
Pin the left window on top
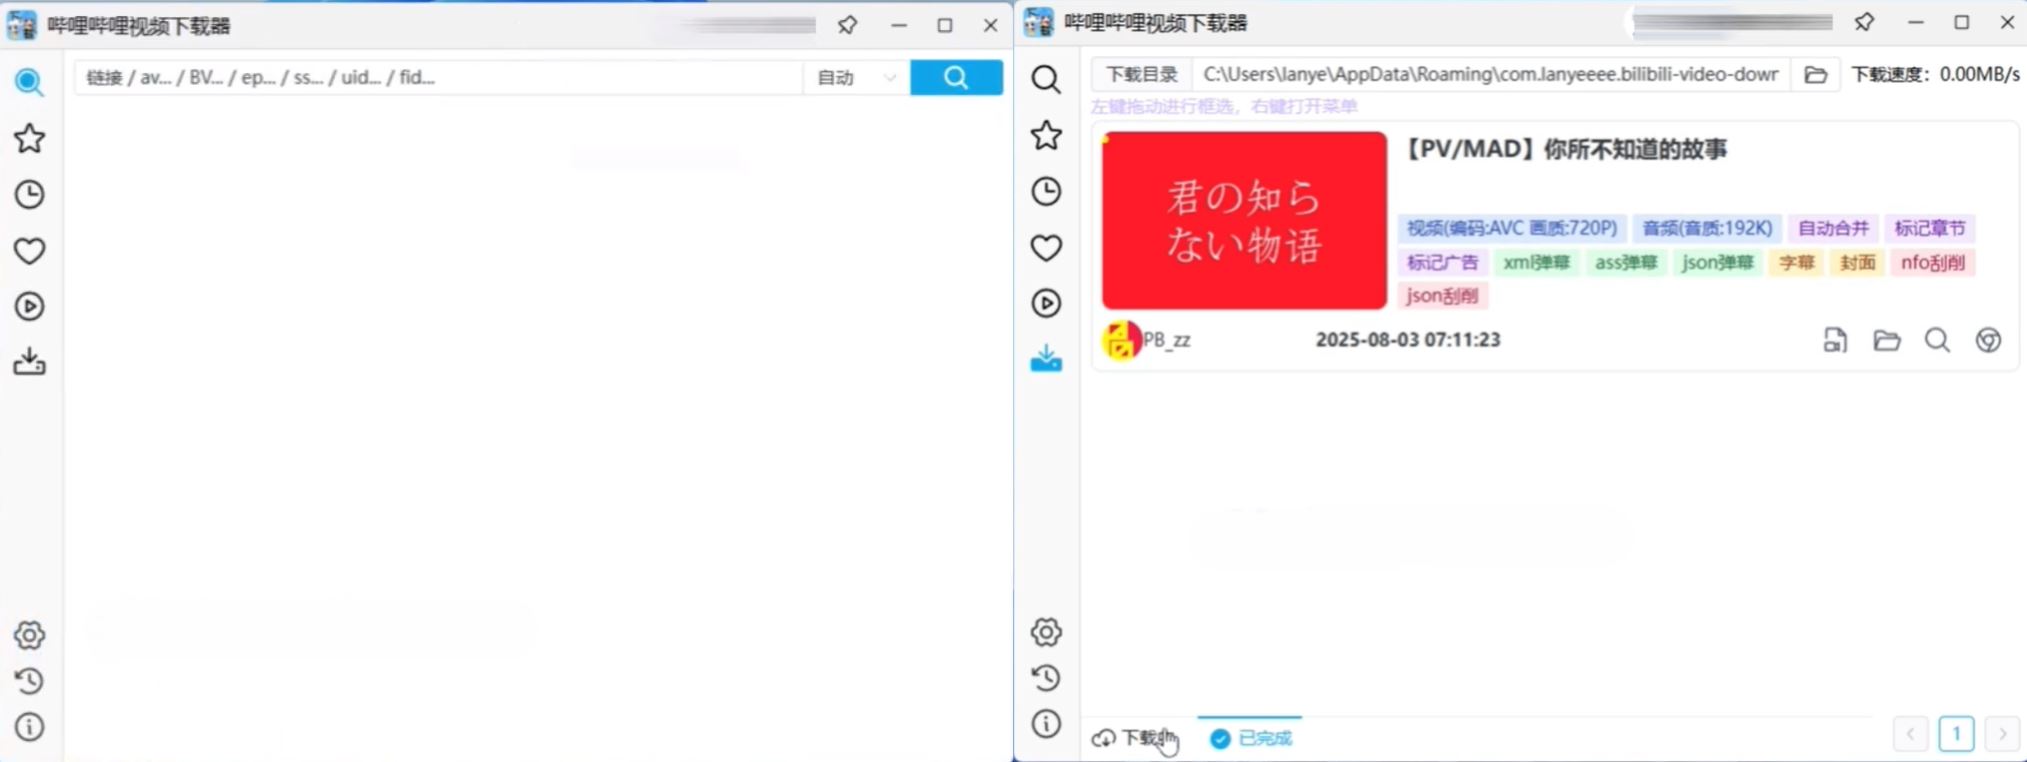847,25
